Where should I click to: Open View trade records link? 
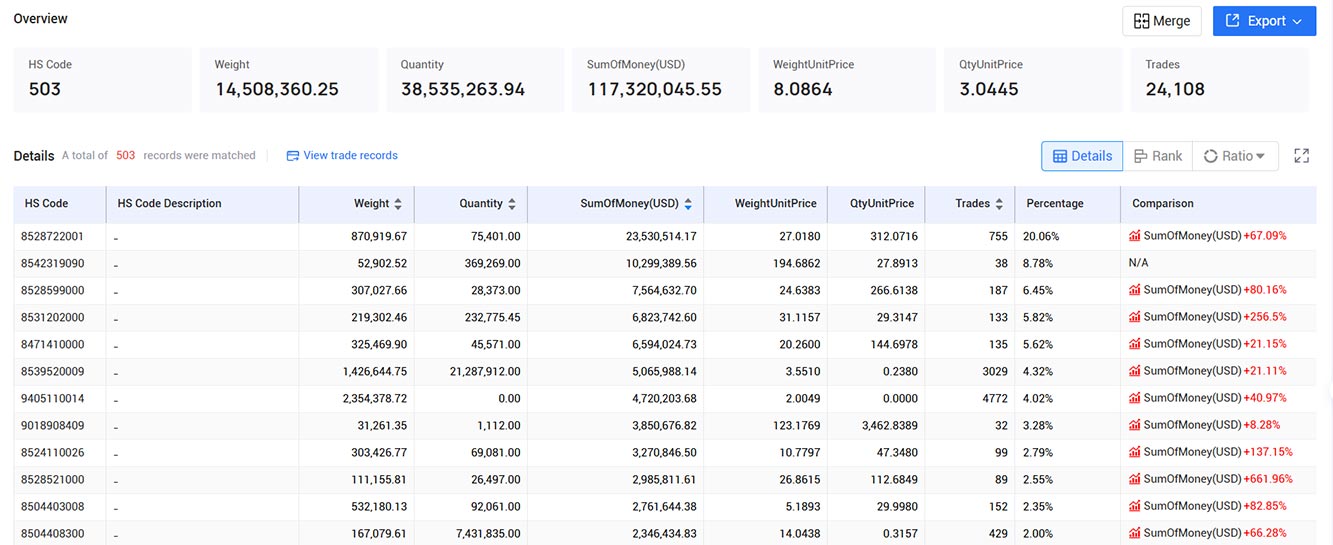(x=342, y=156)
